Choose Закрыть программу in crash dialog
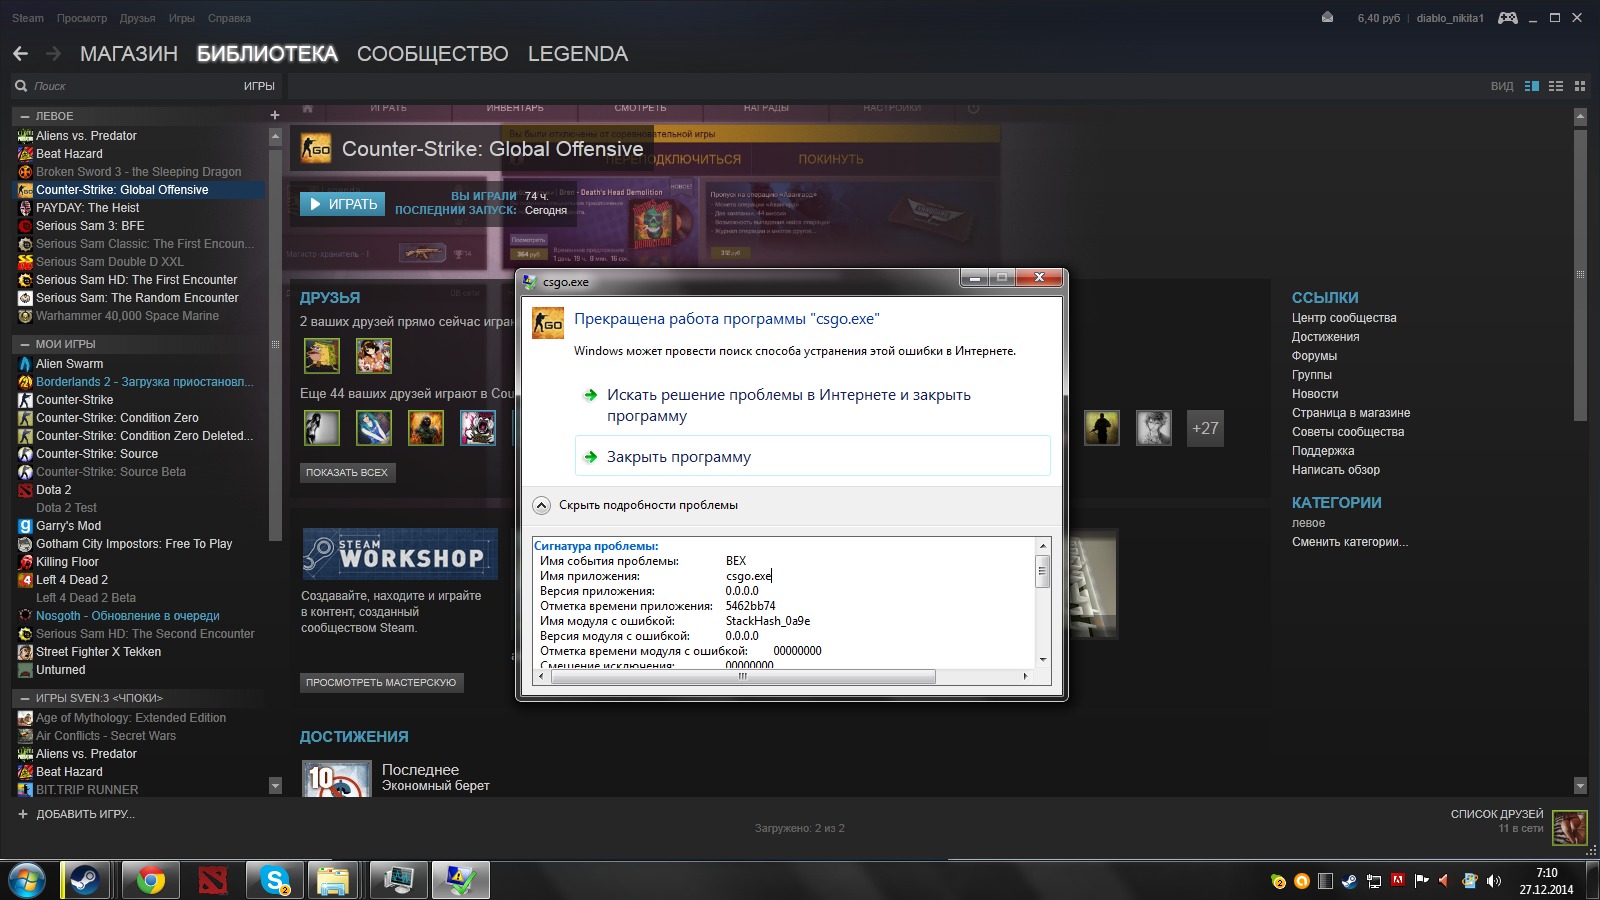The height and width of the screenshot is (900, 1600). click(812, 456)
